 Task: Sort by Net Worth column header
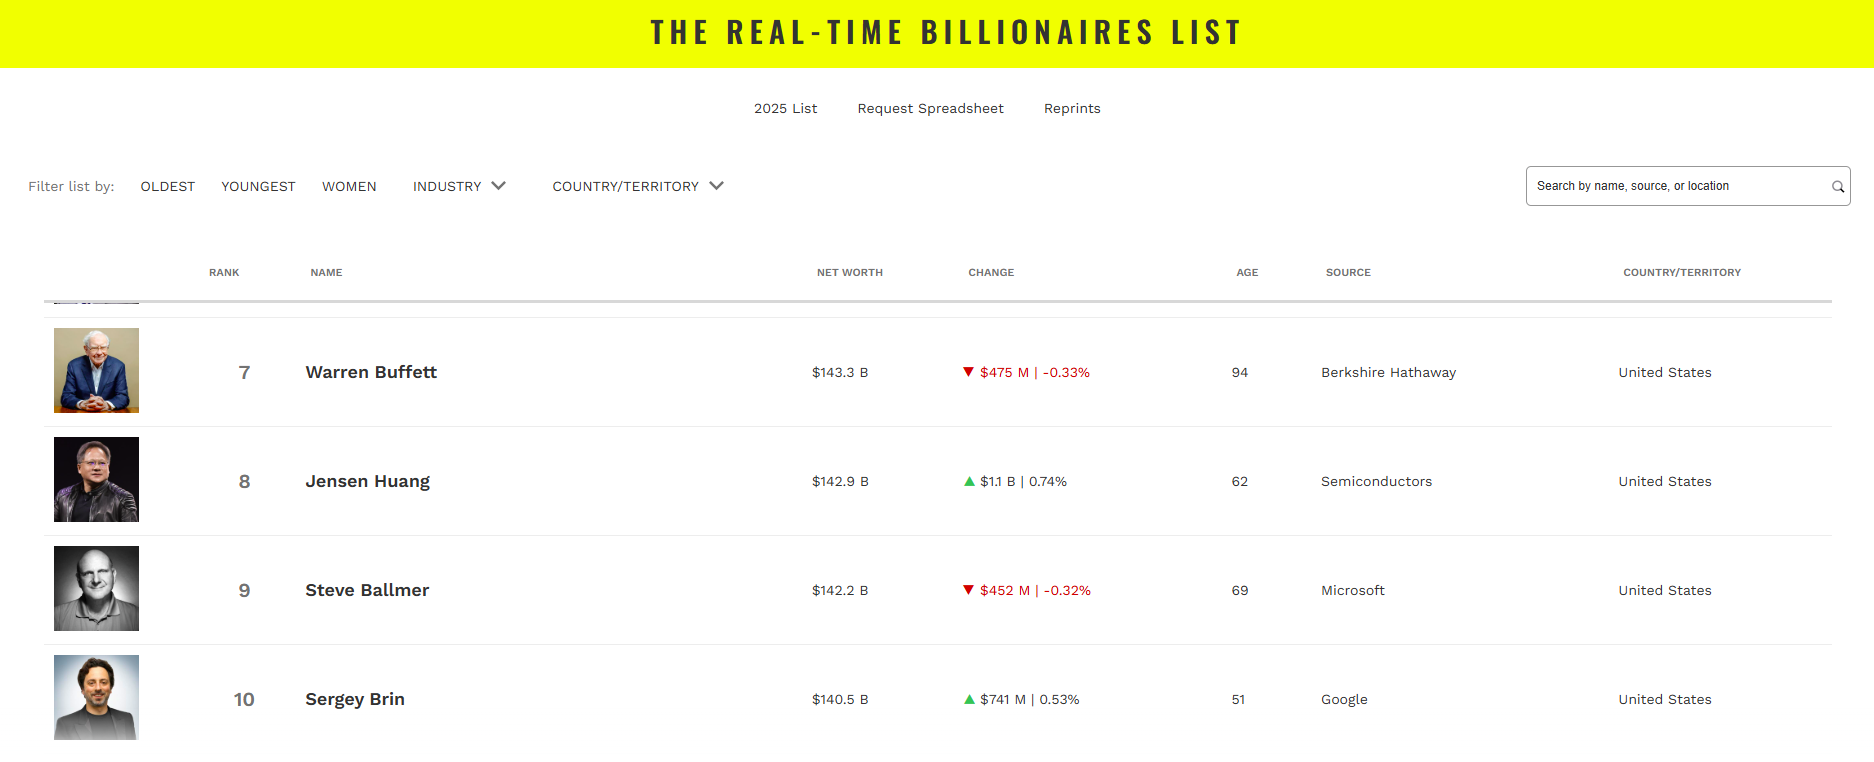tap(849, 272)
